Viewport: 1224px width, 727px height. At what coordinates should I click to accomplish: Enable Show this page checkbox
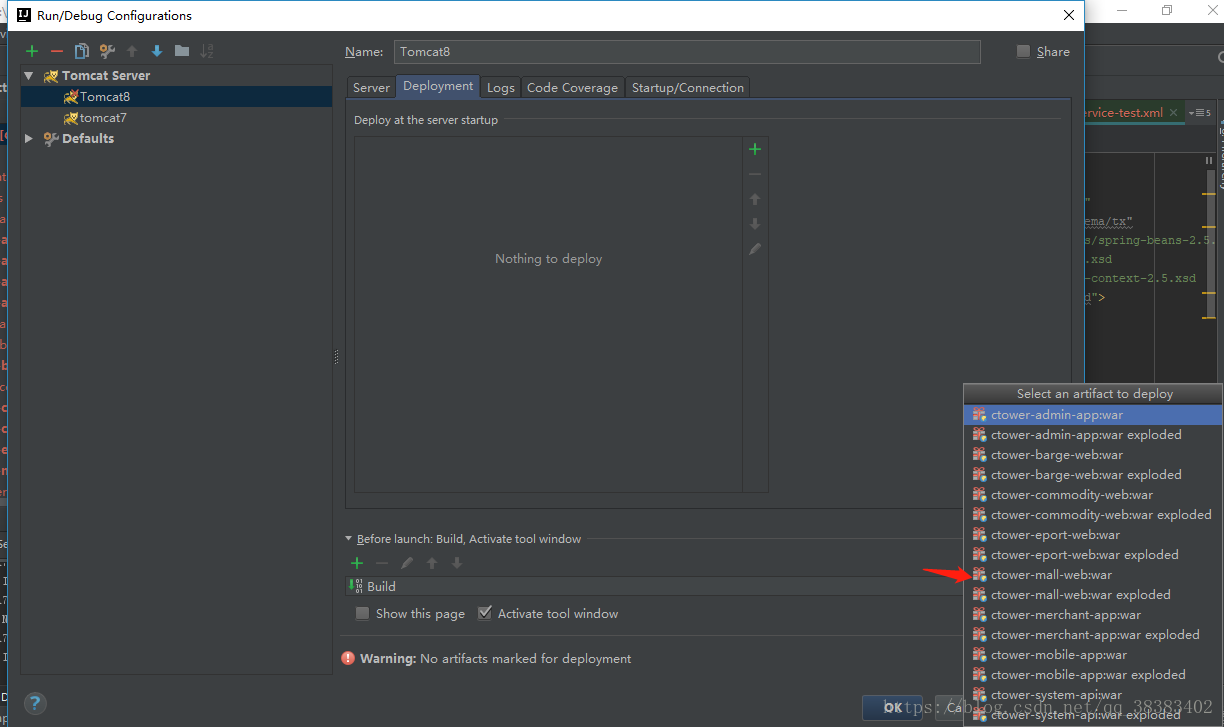tap(363, 613)
